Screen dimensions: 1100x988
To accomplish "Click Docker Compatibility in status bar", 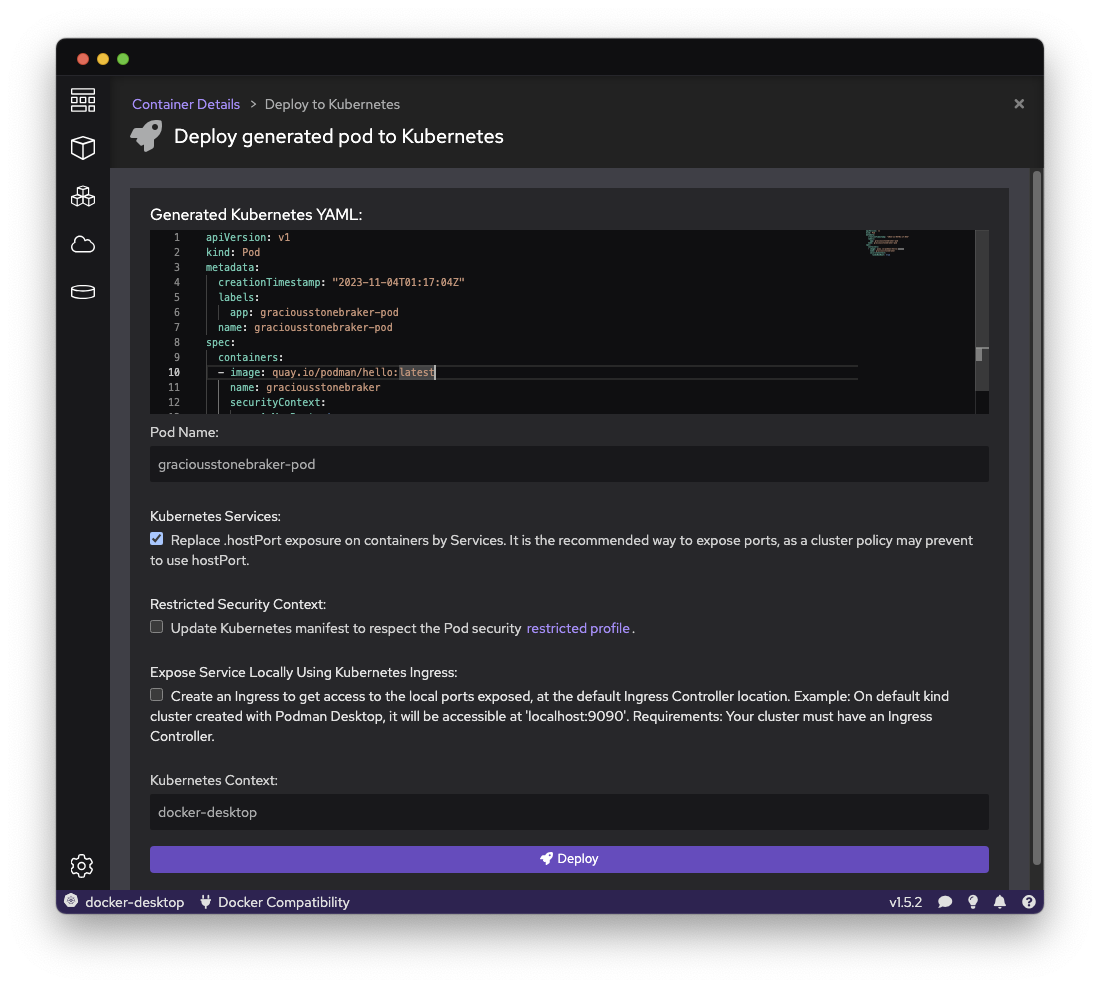I will 283,902.
